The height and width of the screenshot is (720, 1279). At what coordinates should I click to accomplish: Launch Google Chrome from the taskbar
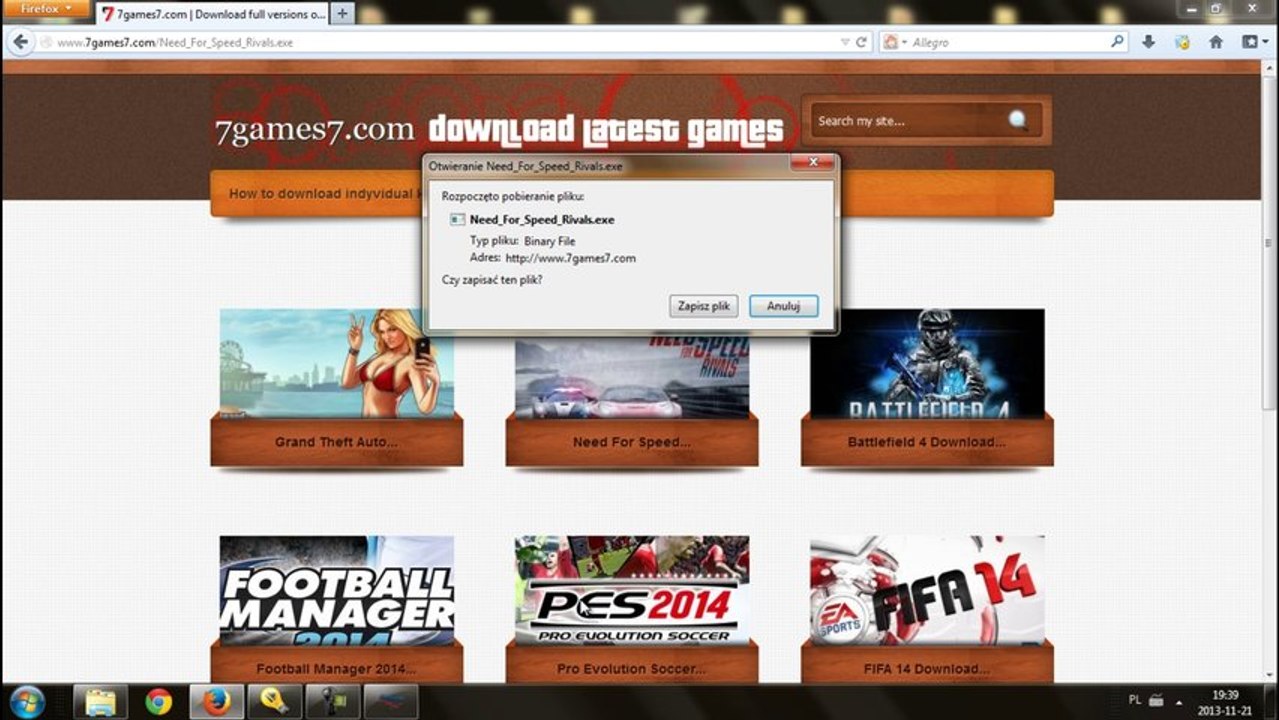point(158,702)
